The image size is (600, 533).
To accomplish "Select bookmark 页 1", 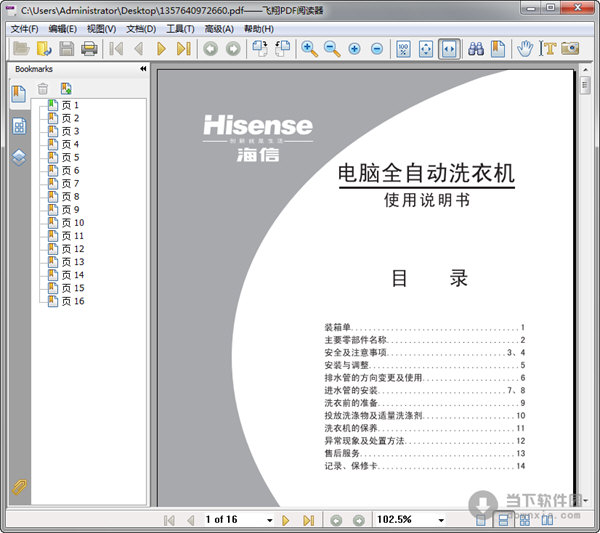I will (x=70, y=105).
